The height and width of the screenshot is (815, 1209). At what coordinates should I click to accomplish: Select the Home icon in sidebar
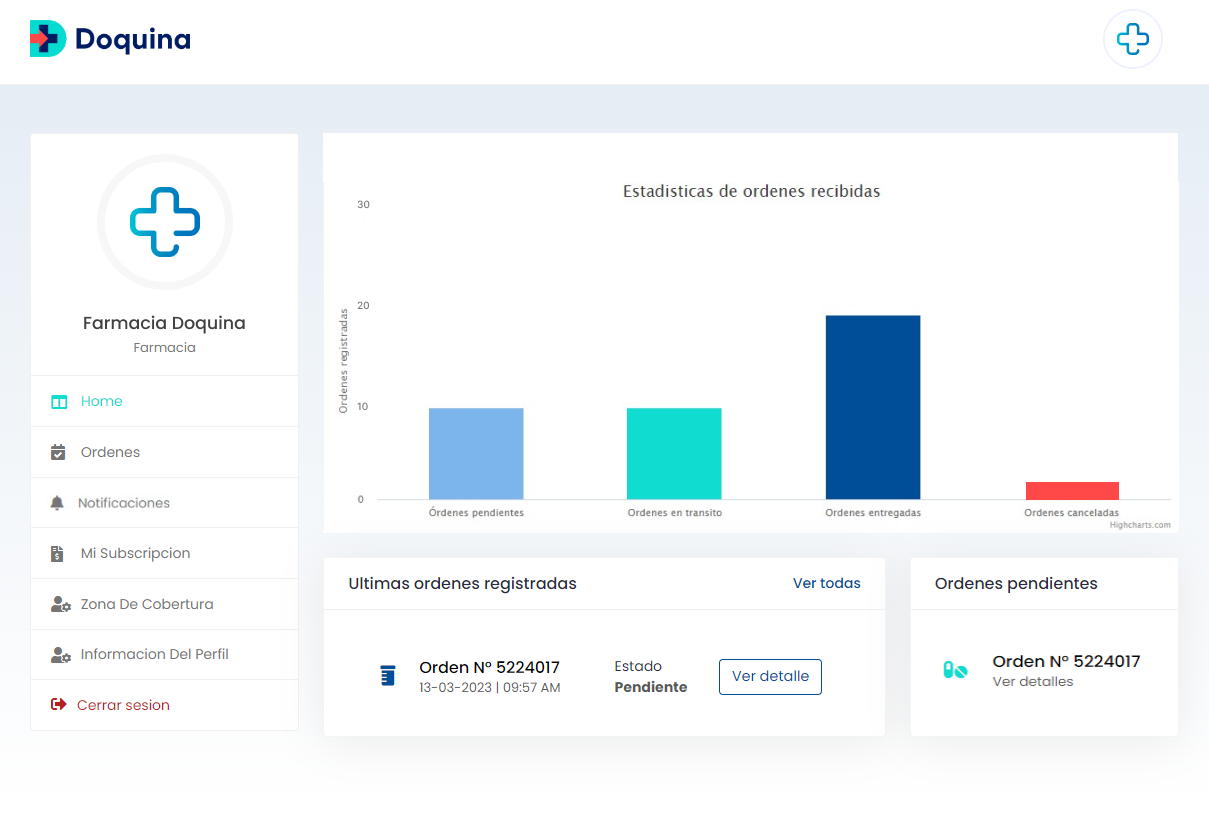point(59,401)
